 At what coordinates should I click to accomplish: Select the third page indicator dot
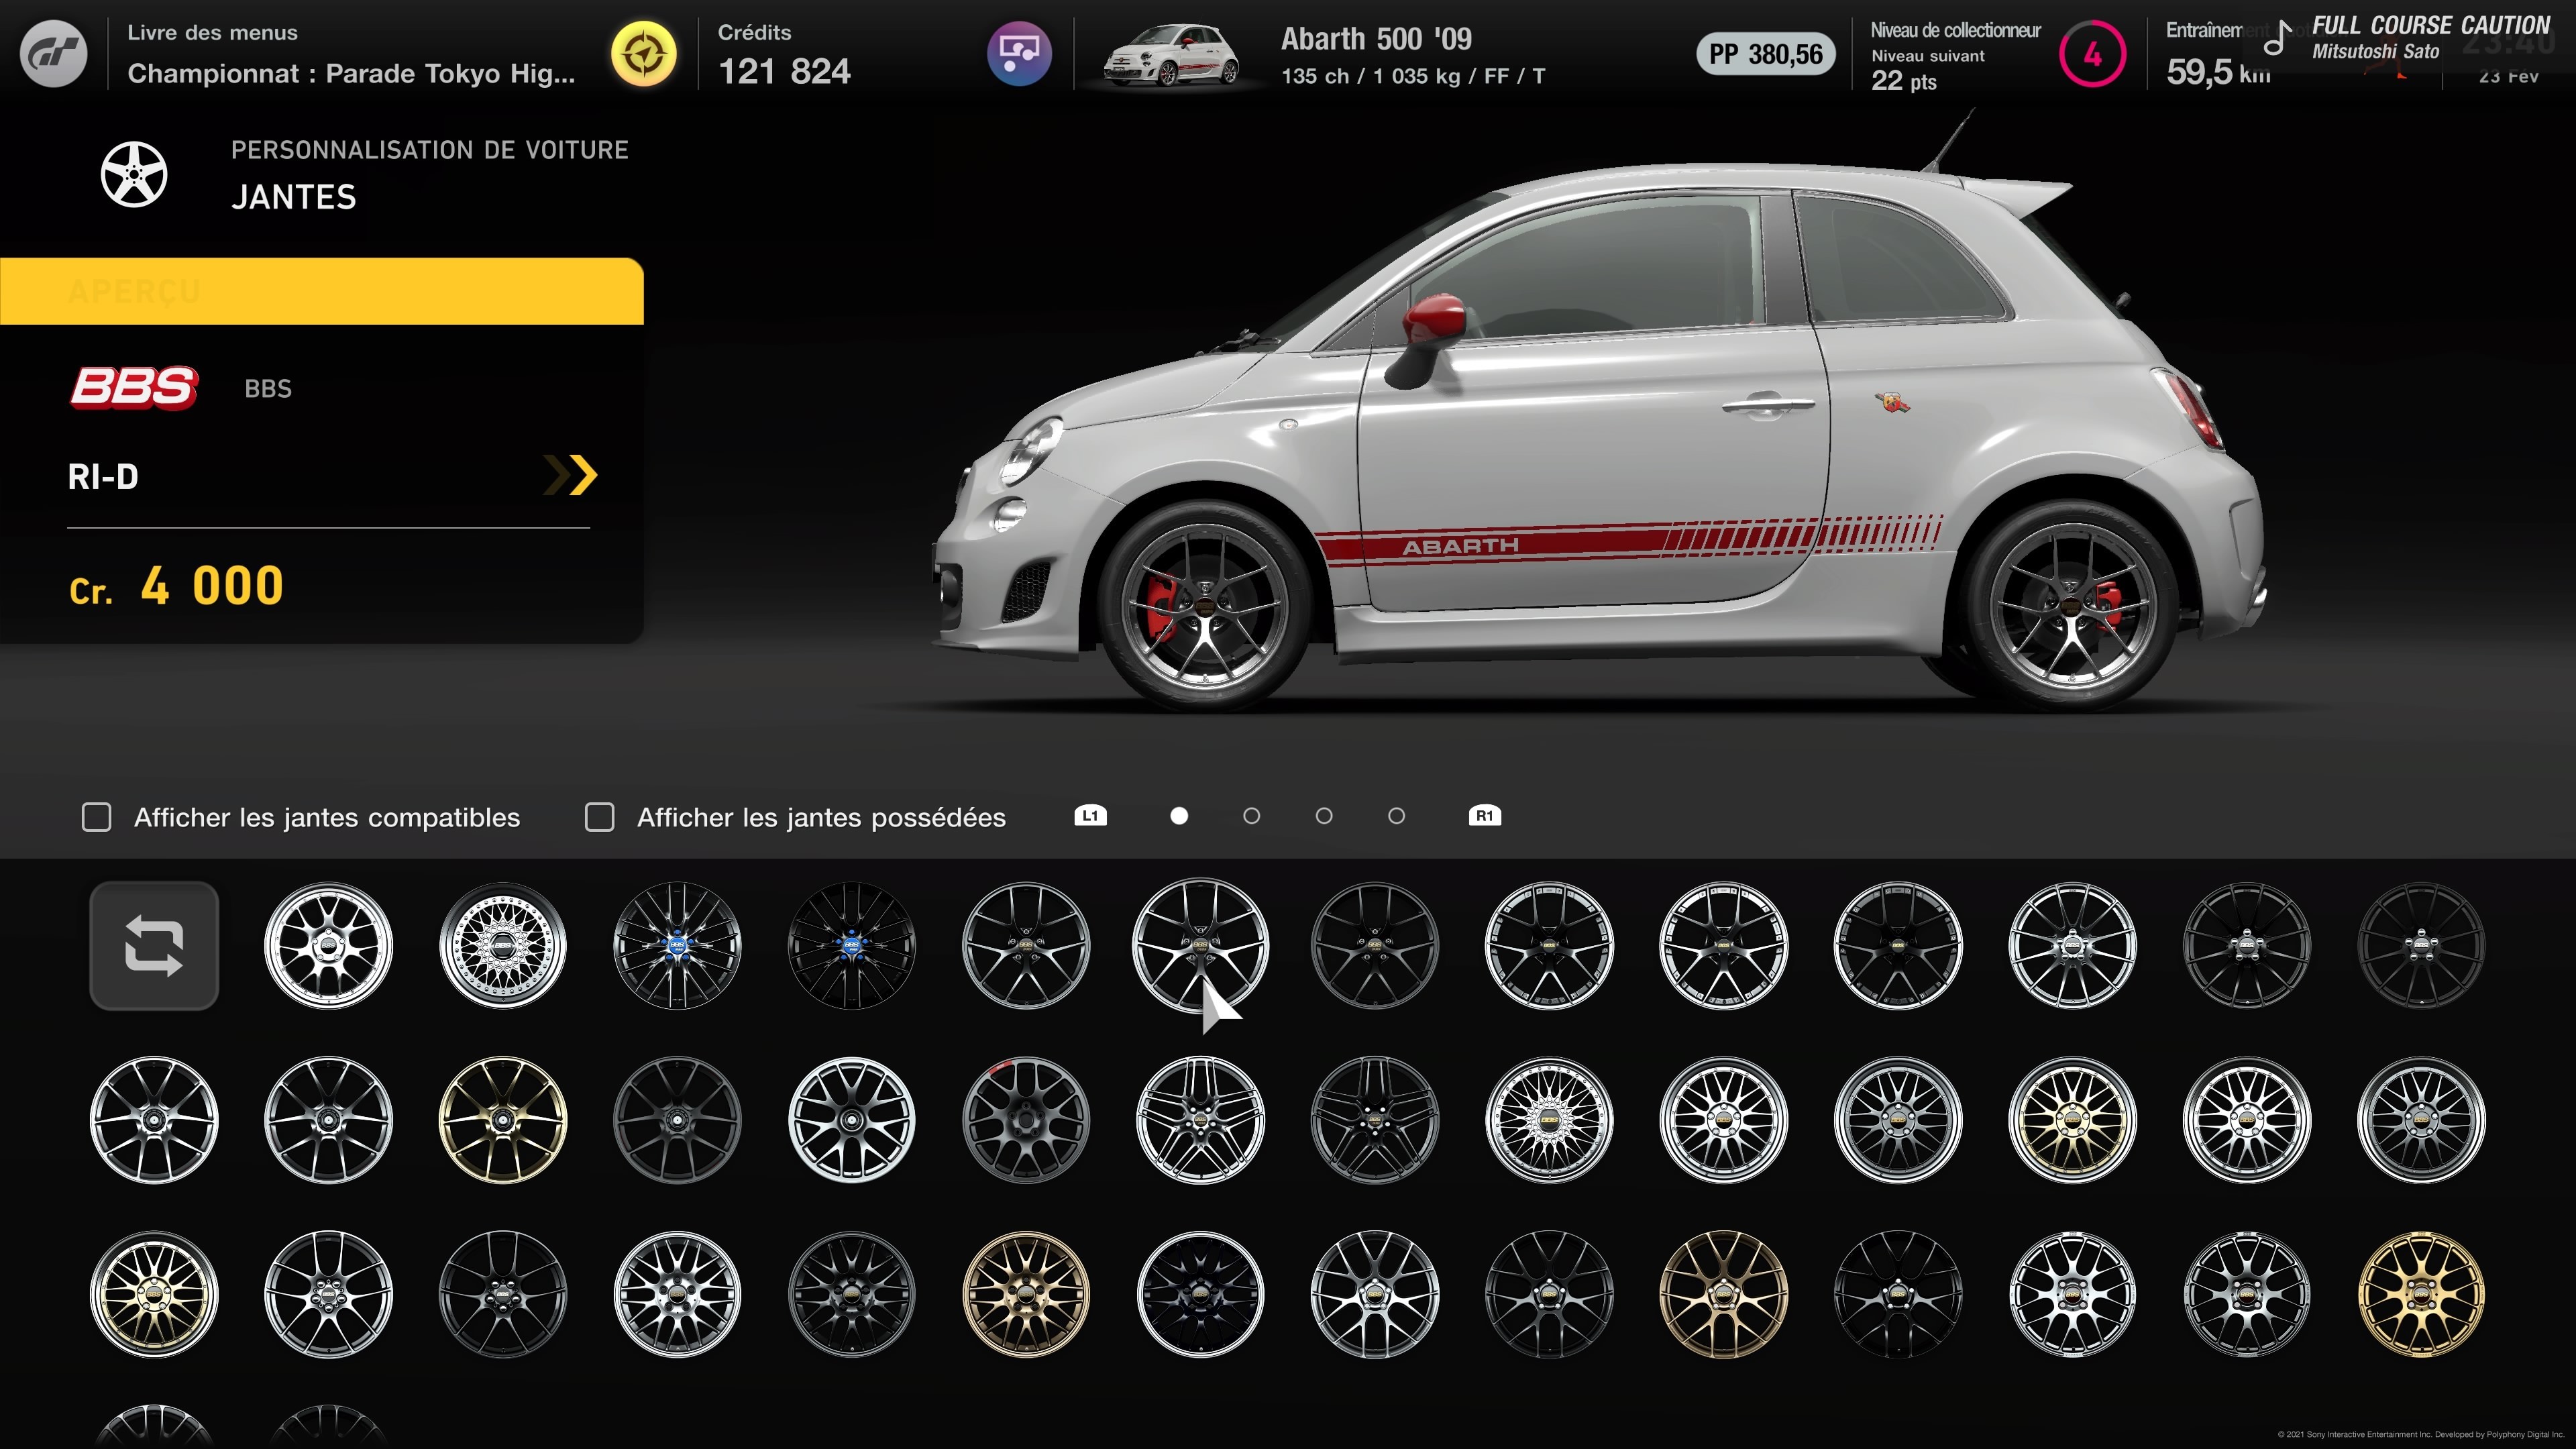tap(1324, 816)
